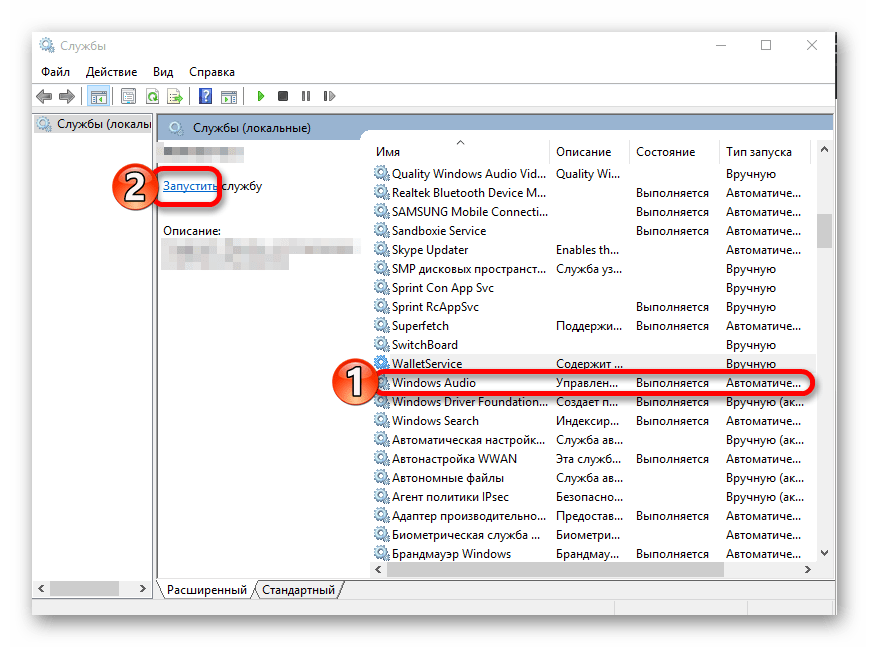Switch to the Стандартный tab
The image size is (869, 647).
click(x=299, y=590)
